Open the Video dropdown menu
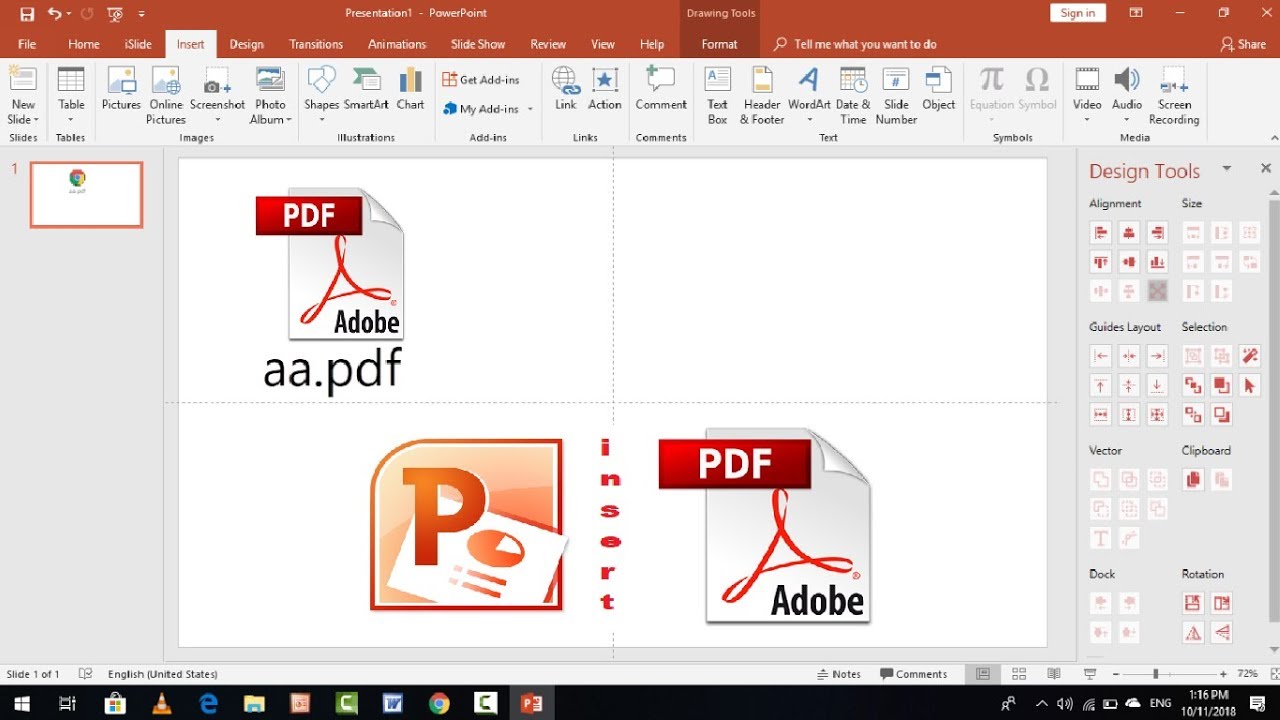Viewport: 1280px width, 720px height. [x=1087, y=120]
